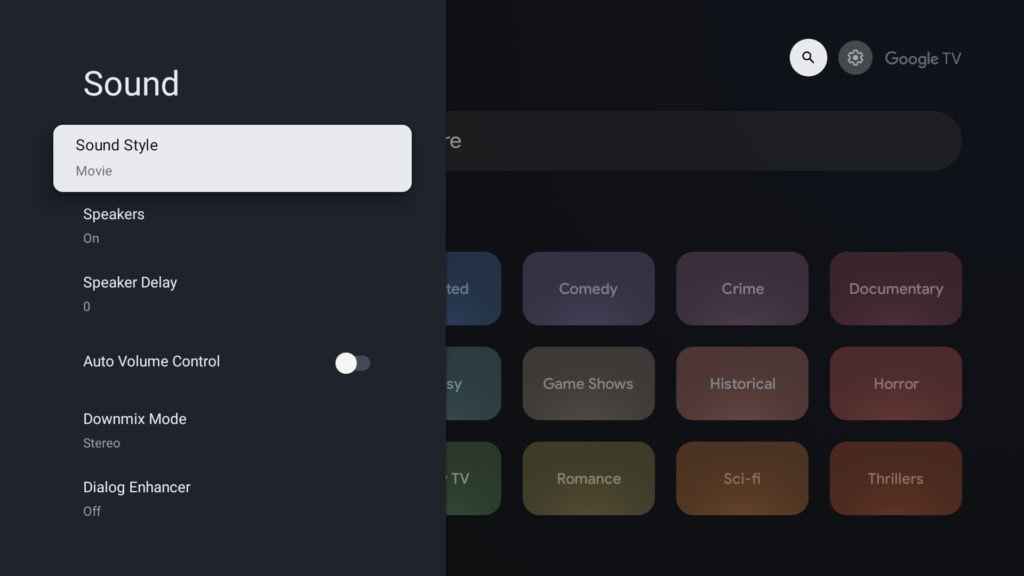Open the Horror genre tile
This screenshot has height=576, width=1024.
(x=895, y=384)
